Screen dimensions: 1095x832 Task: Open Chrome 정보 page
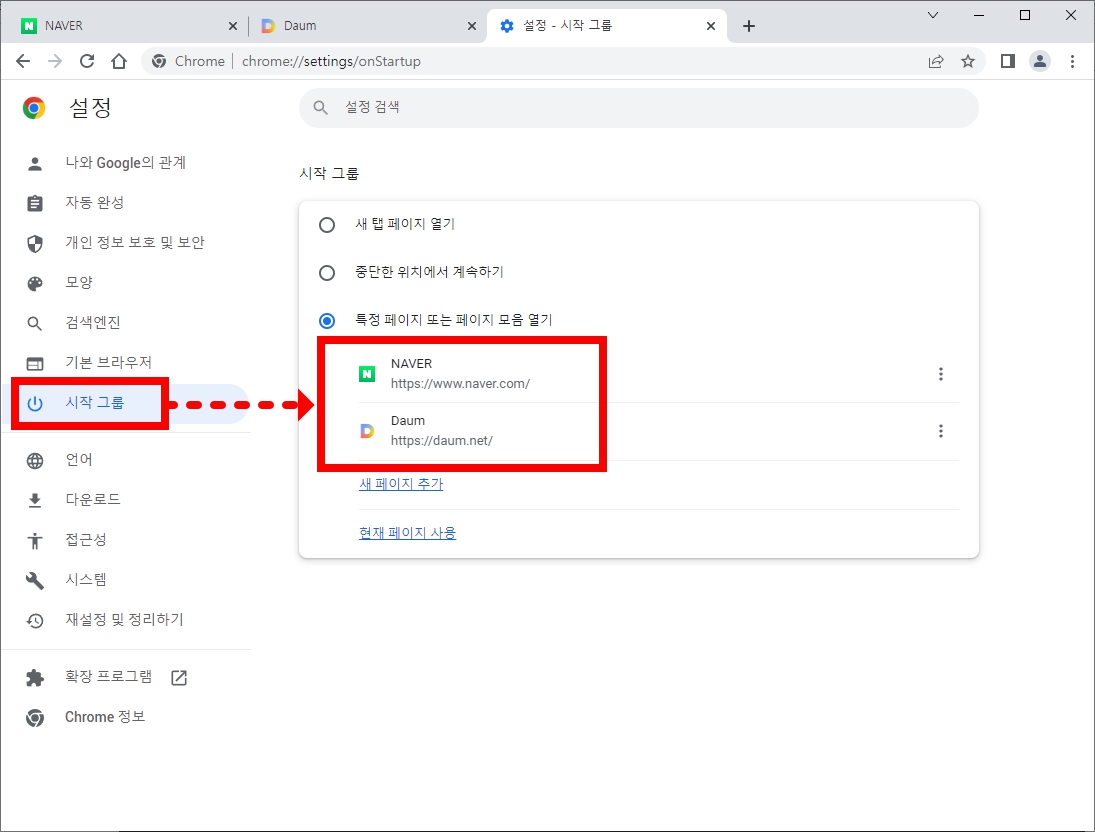pos(126,717)
